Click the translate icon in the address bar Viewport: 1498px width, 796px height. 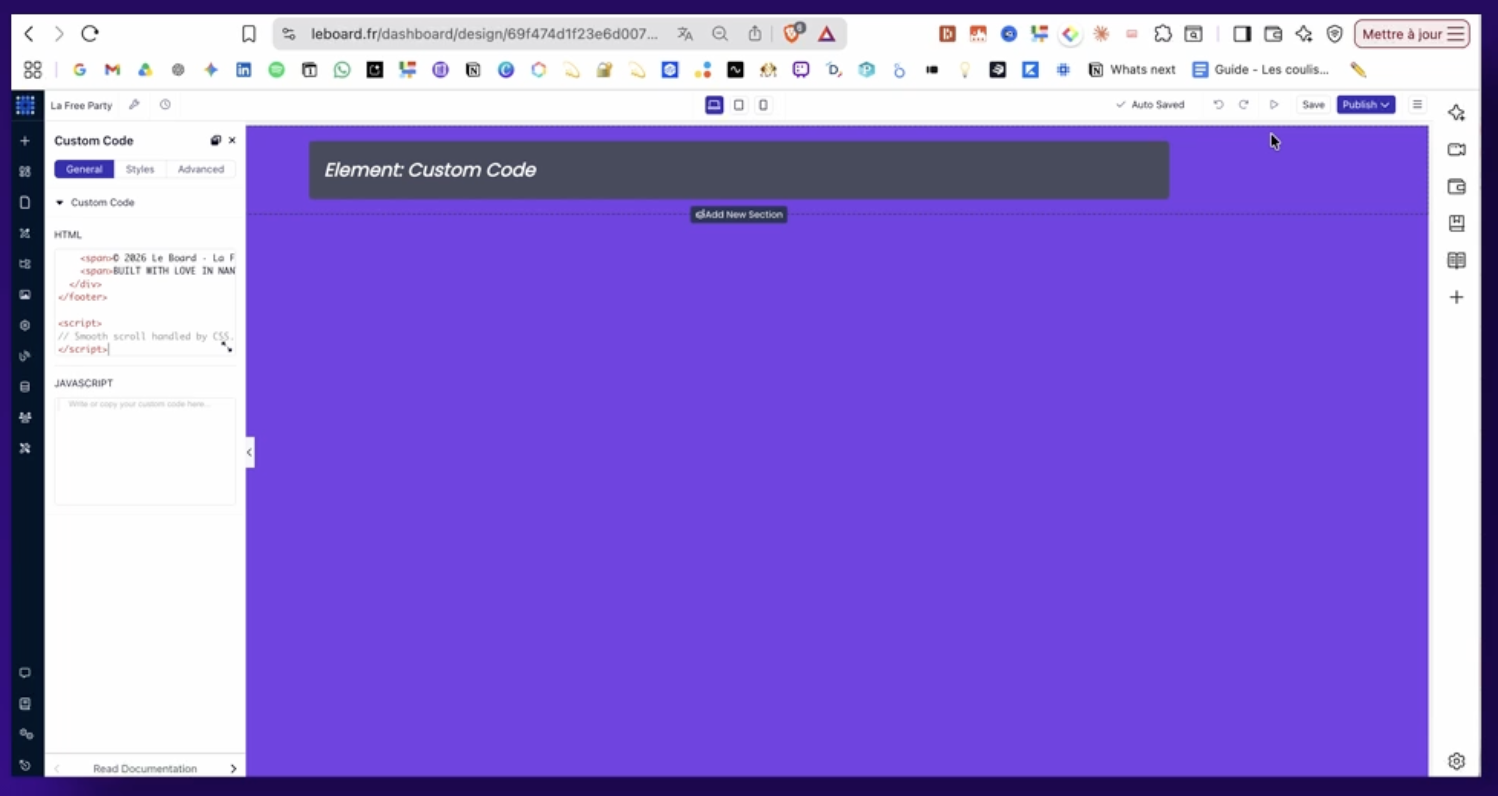(685, 34)
